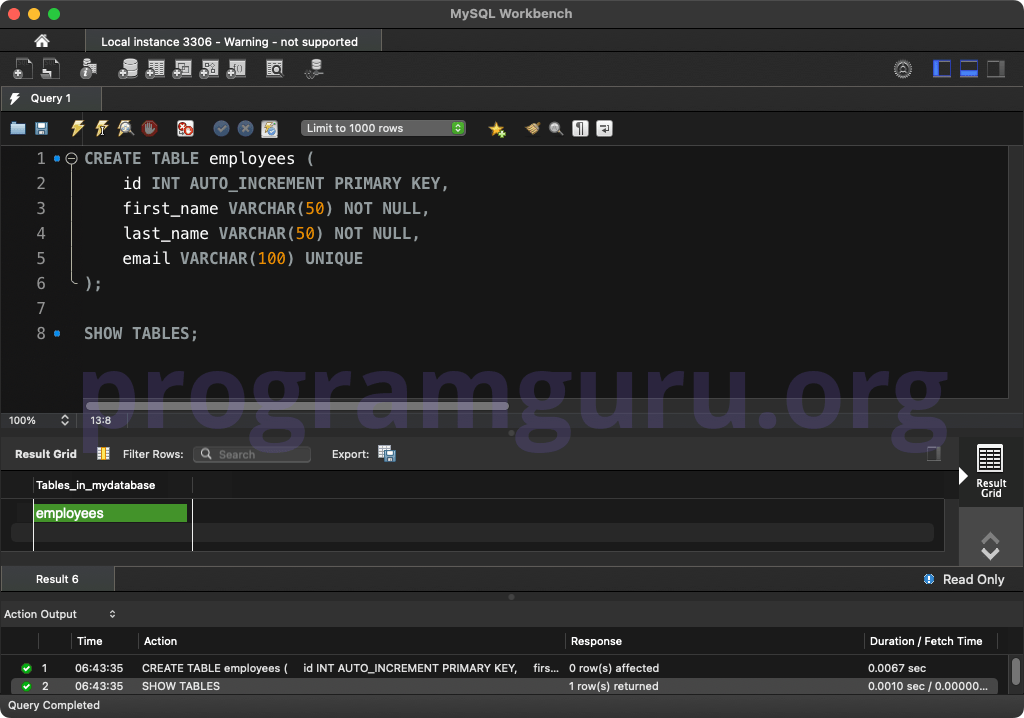
Task: Select Local instance 3306 connection tab
Action: tap(233, 42)
